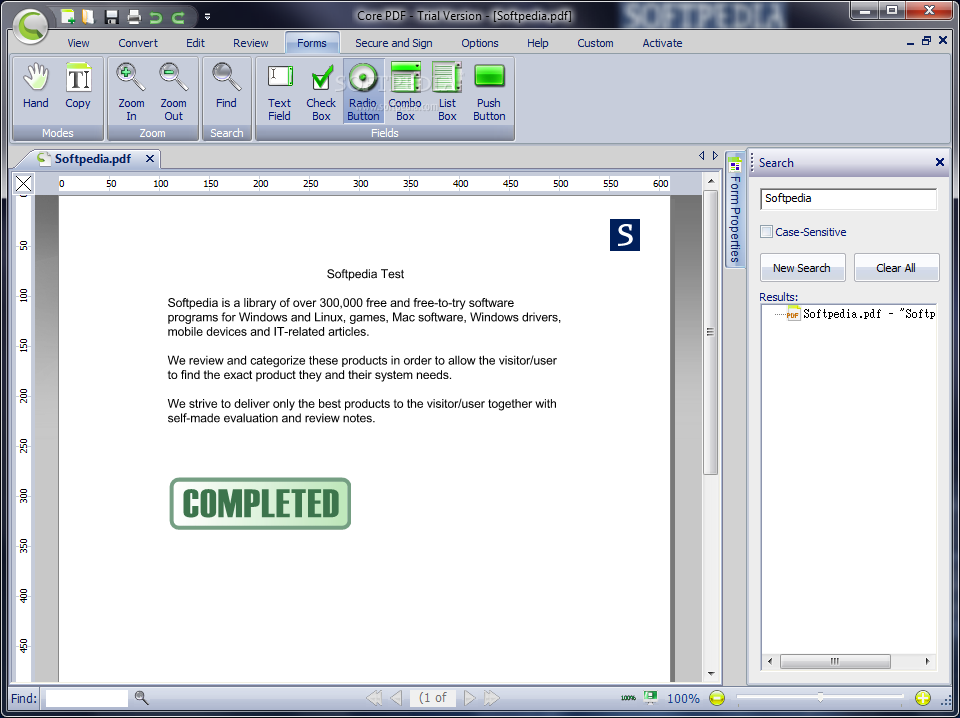The image size is (960, 718).
Task: Click the status bar find magnifier icon
Action: point(141,698)
